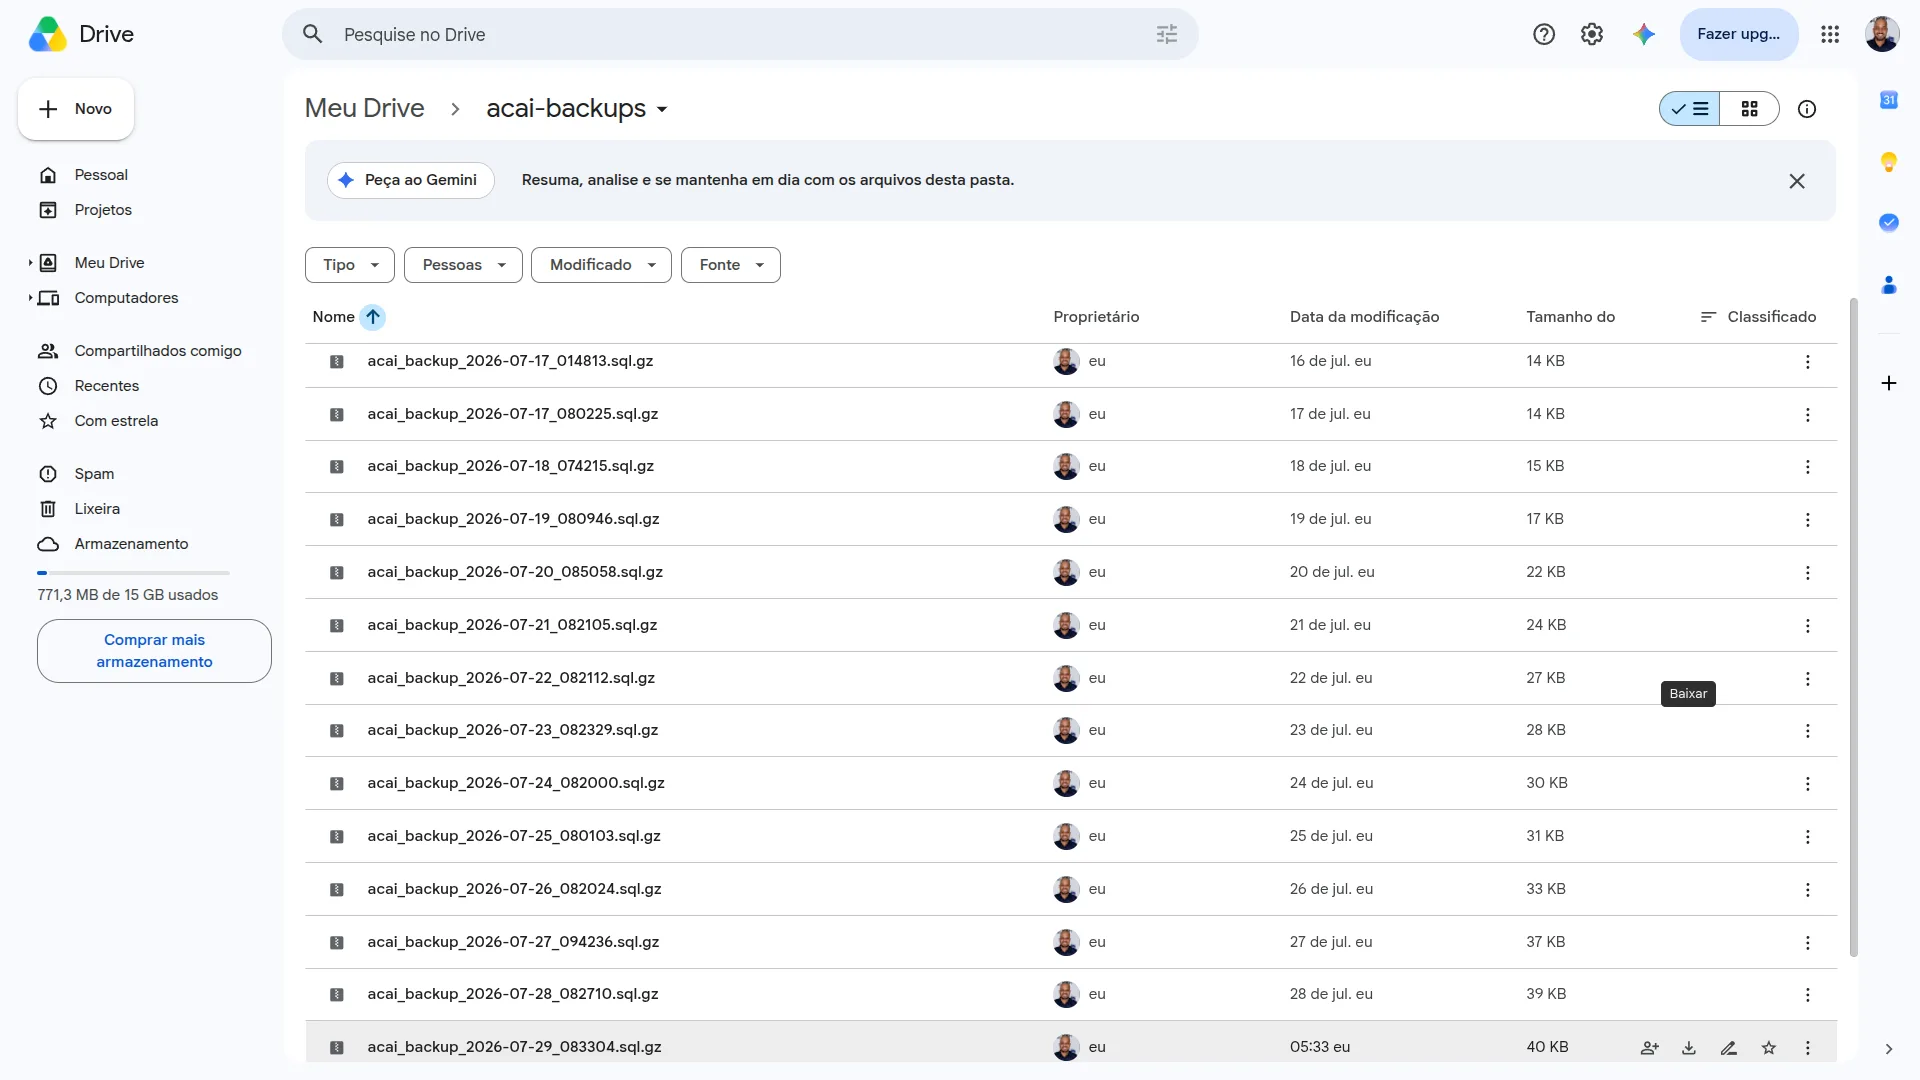
Task: Sort by Data da modificação column
Action: click(1364, 317)
